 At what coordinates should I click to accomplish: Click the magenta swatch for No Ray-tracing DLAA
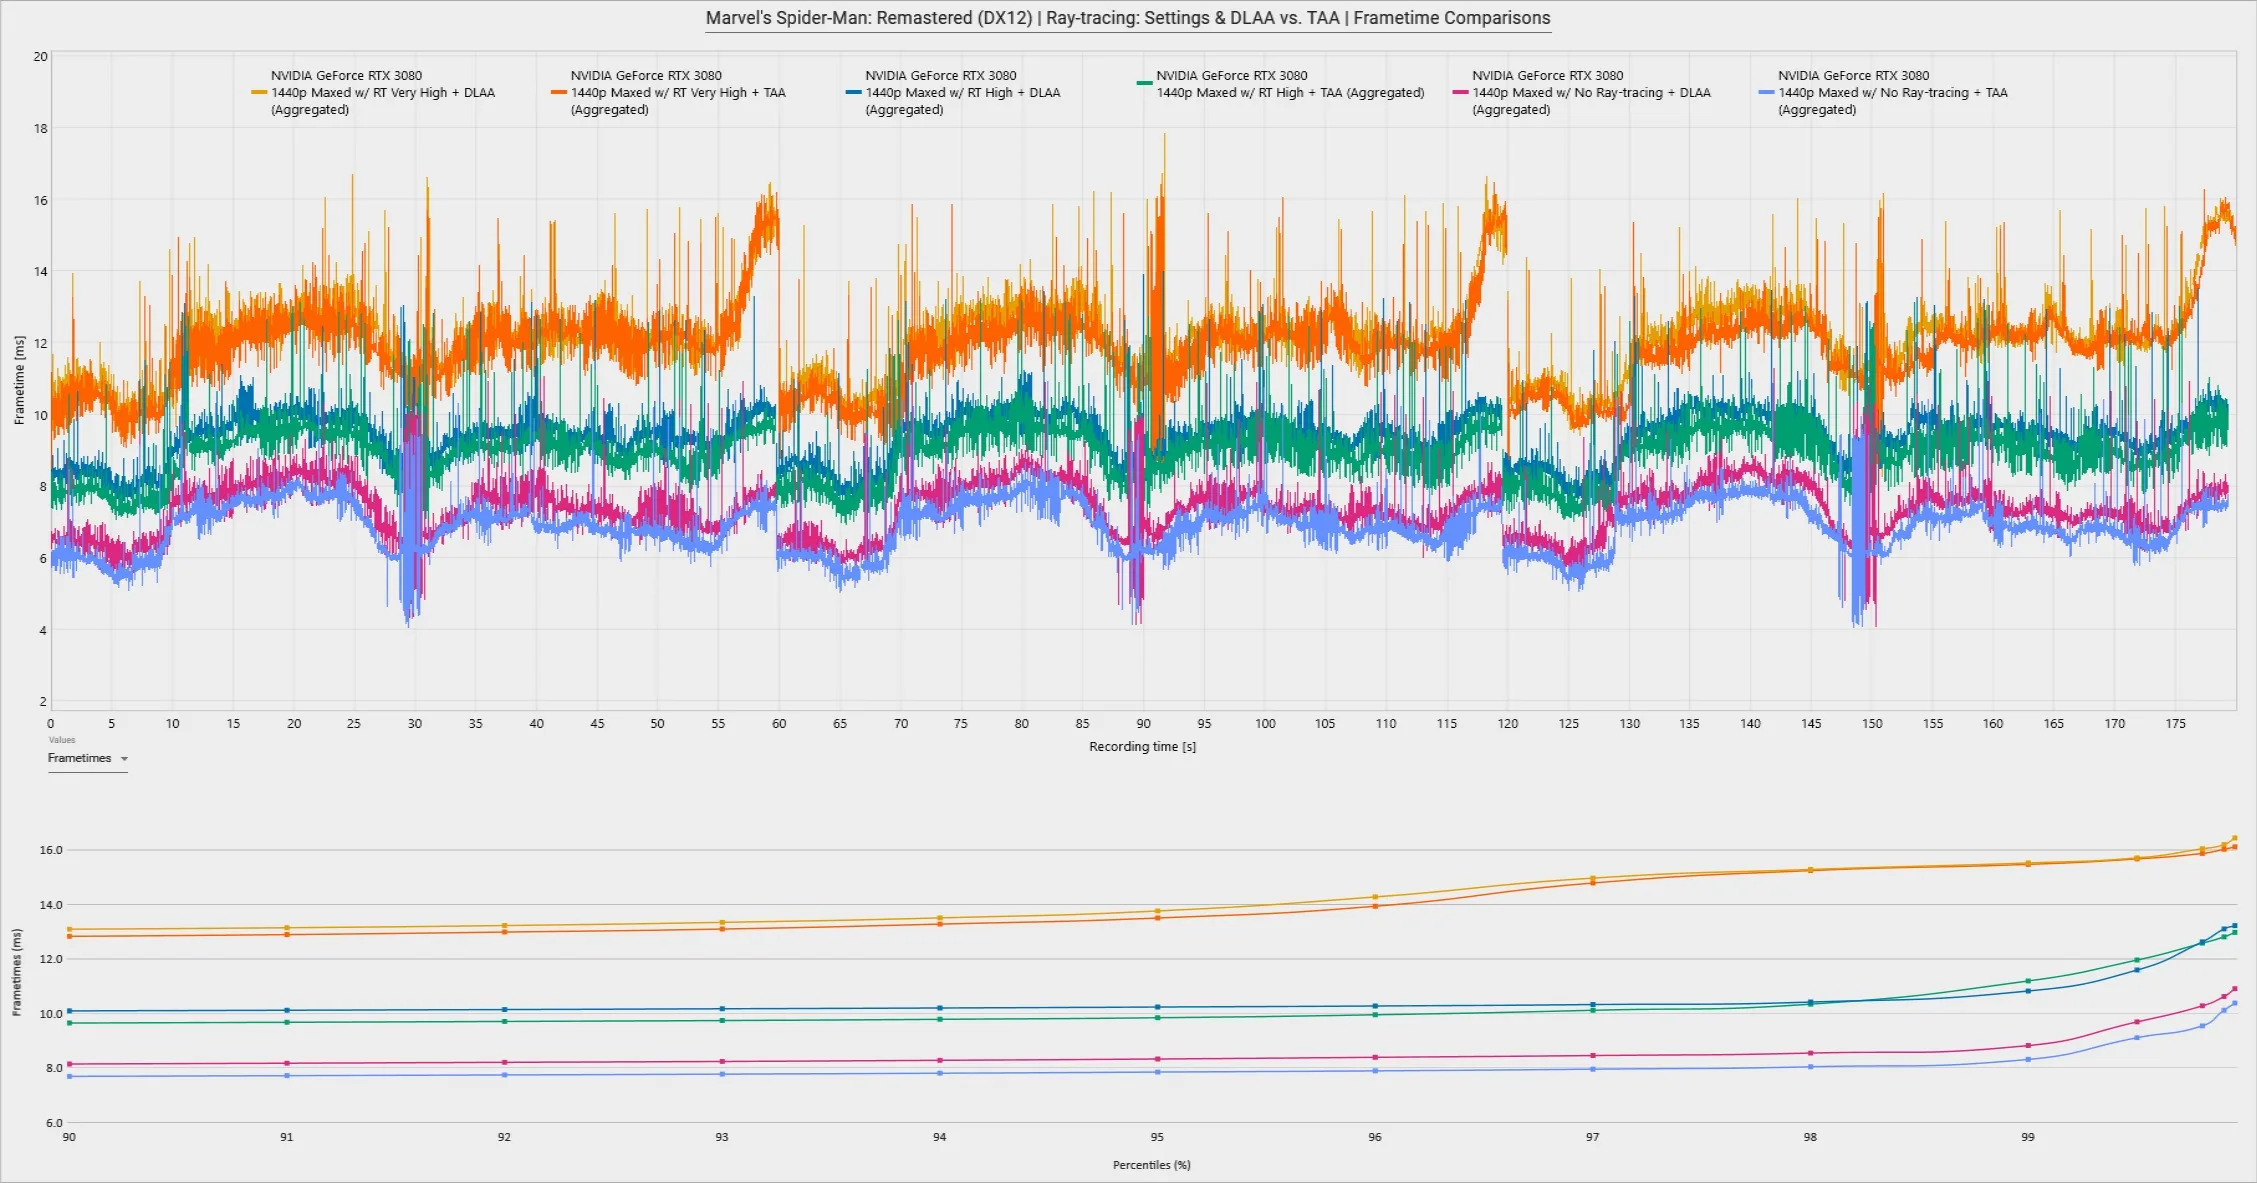click(x=1461, y=92)
